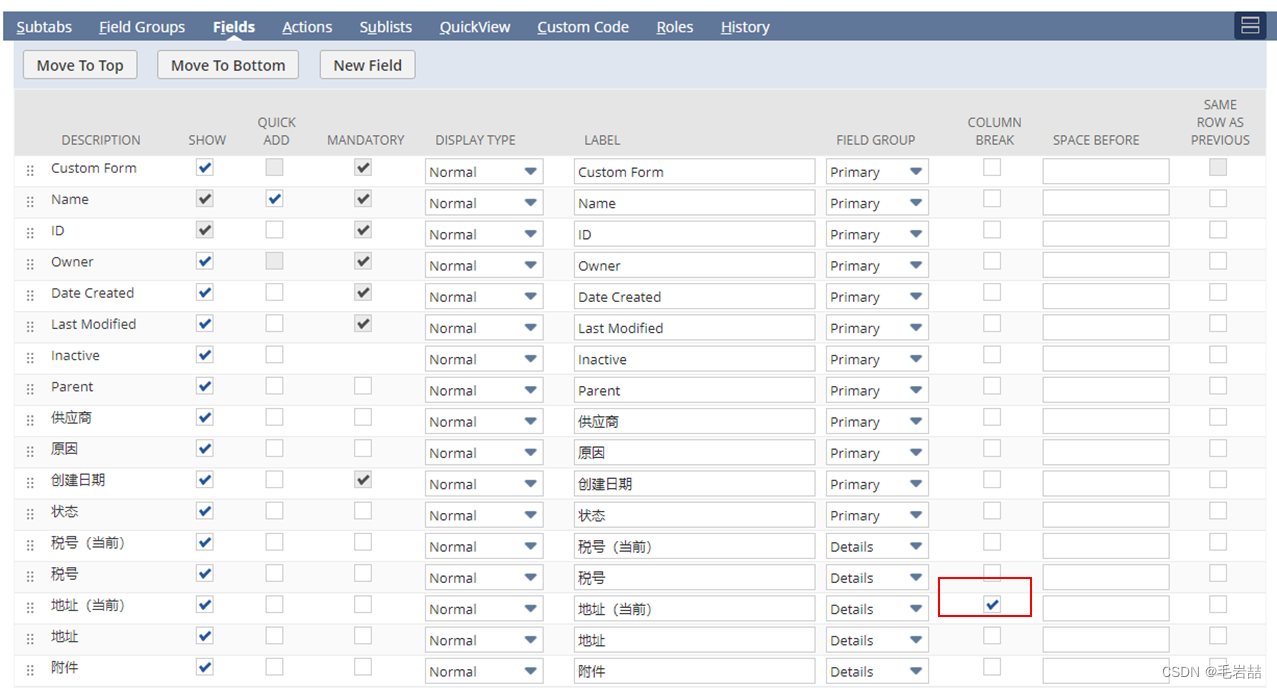Click the Label input field for Owner

(694, 264)
